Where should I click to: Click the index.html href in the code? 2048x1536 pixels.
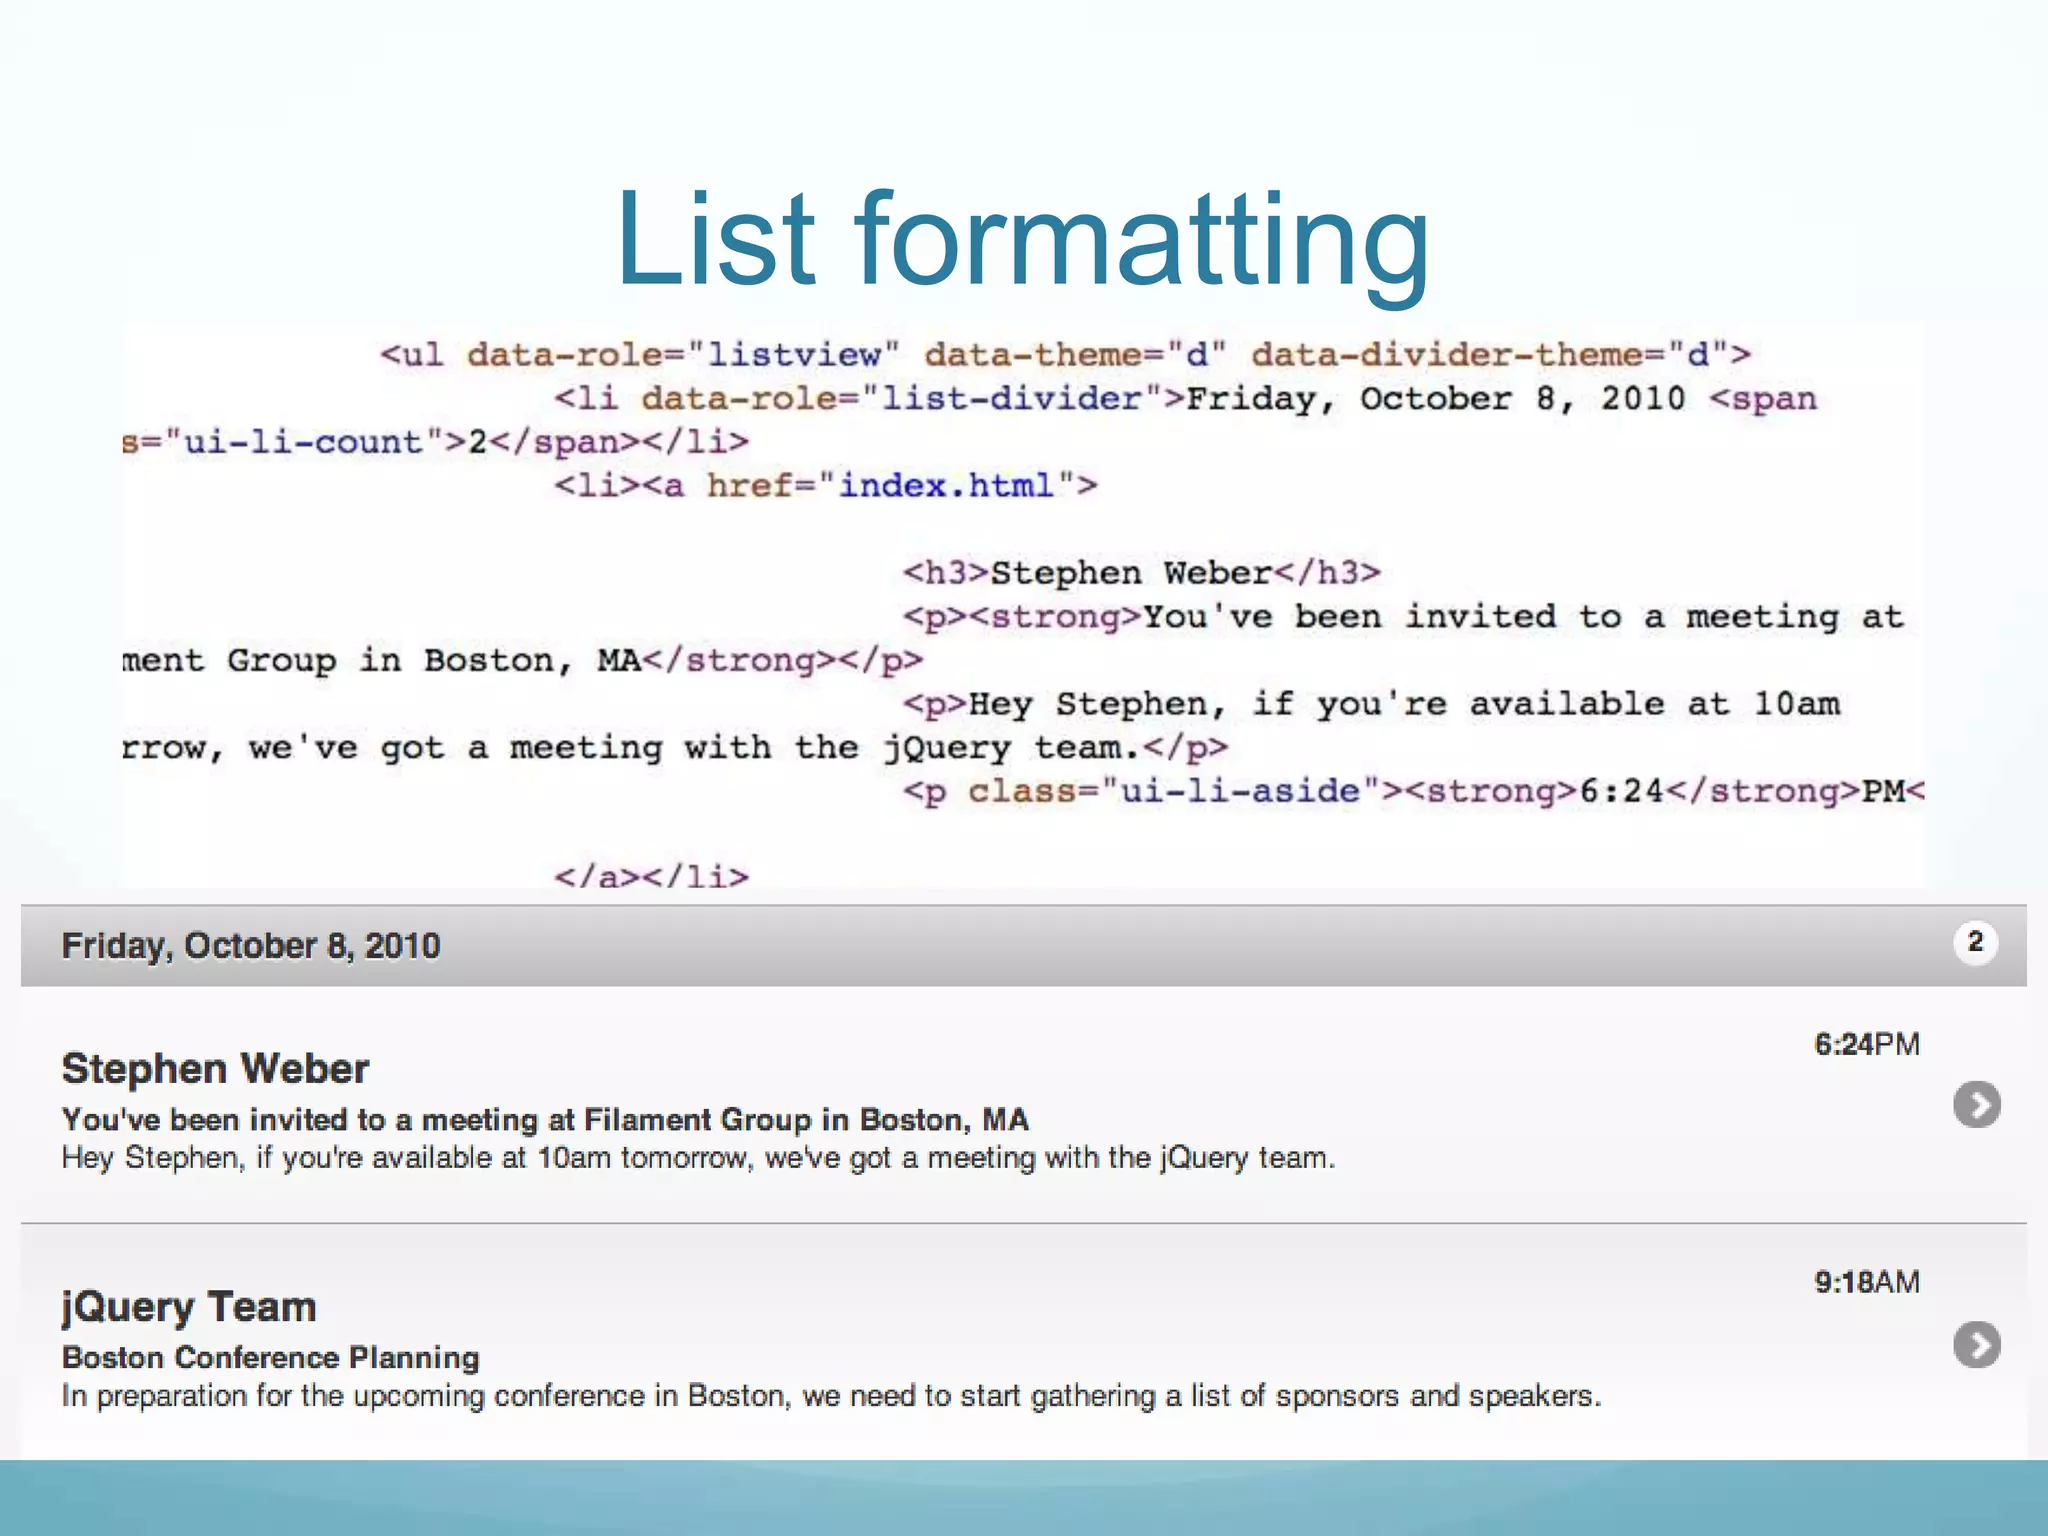tap(946, 486)
